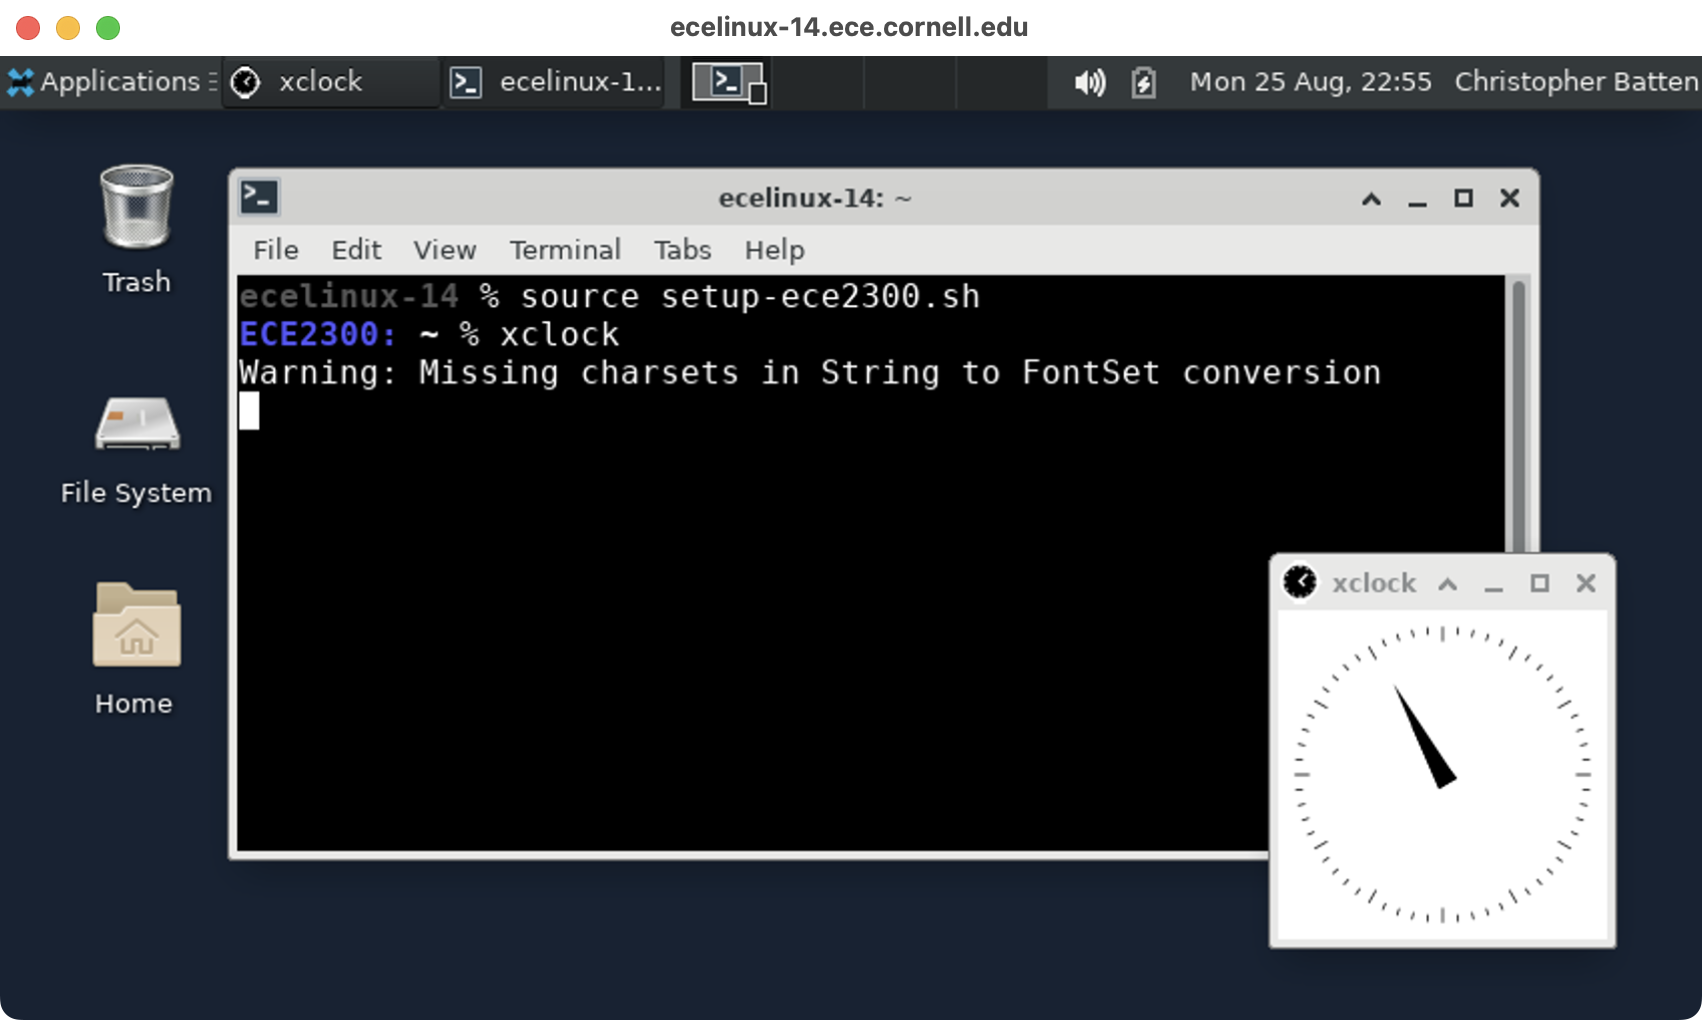The width and height of the screenshot is (1702, 1020).
Task: Click the red close button of the macOS window
Action: [x=28, y=28]
